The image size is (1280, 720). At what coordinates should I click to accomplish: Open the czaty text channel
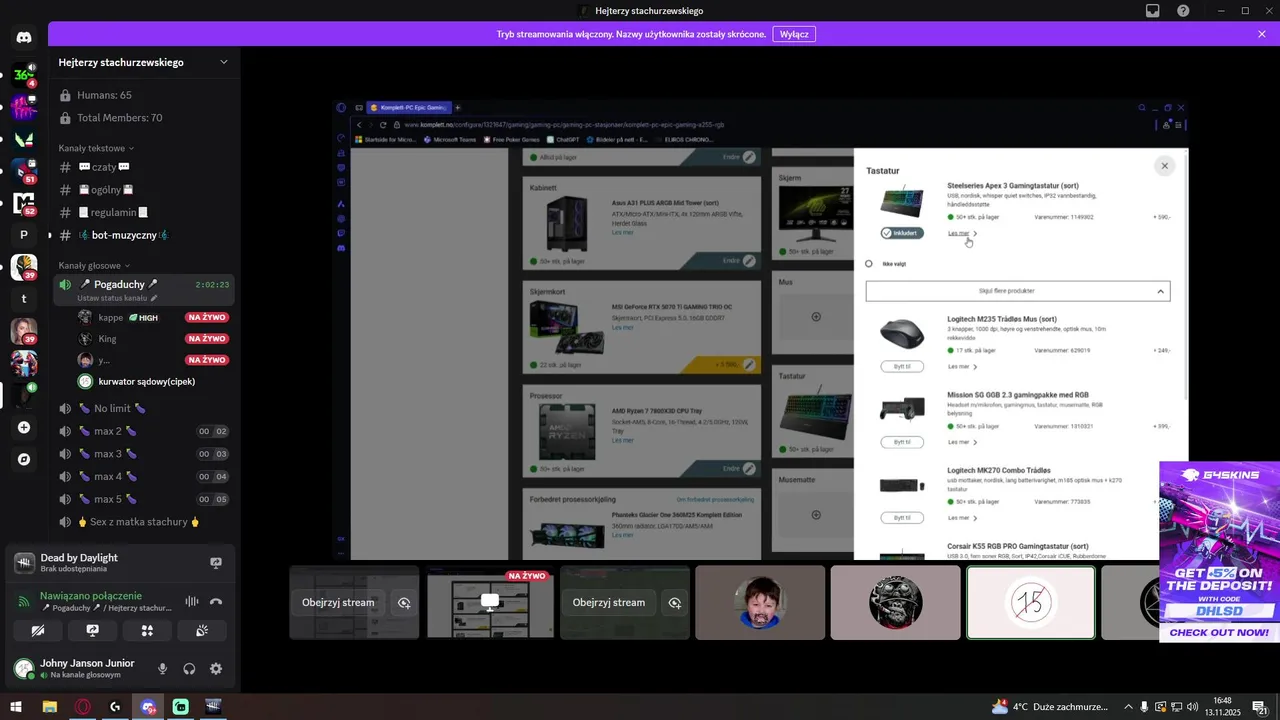coord(144,167)
